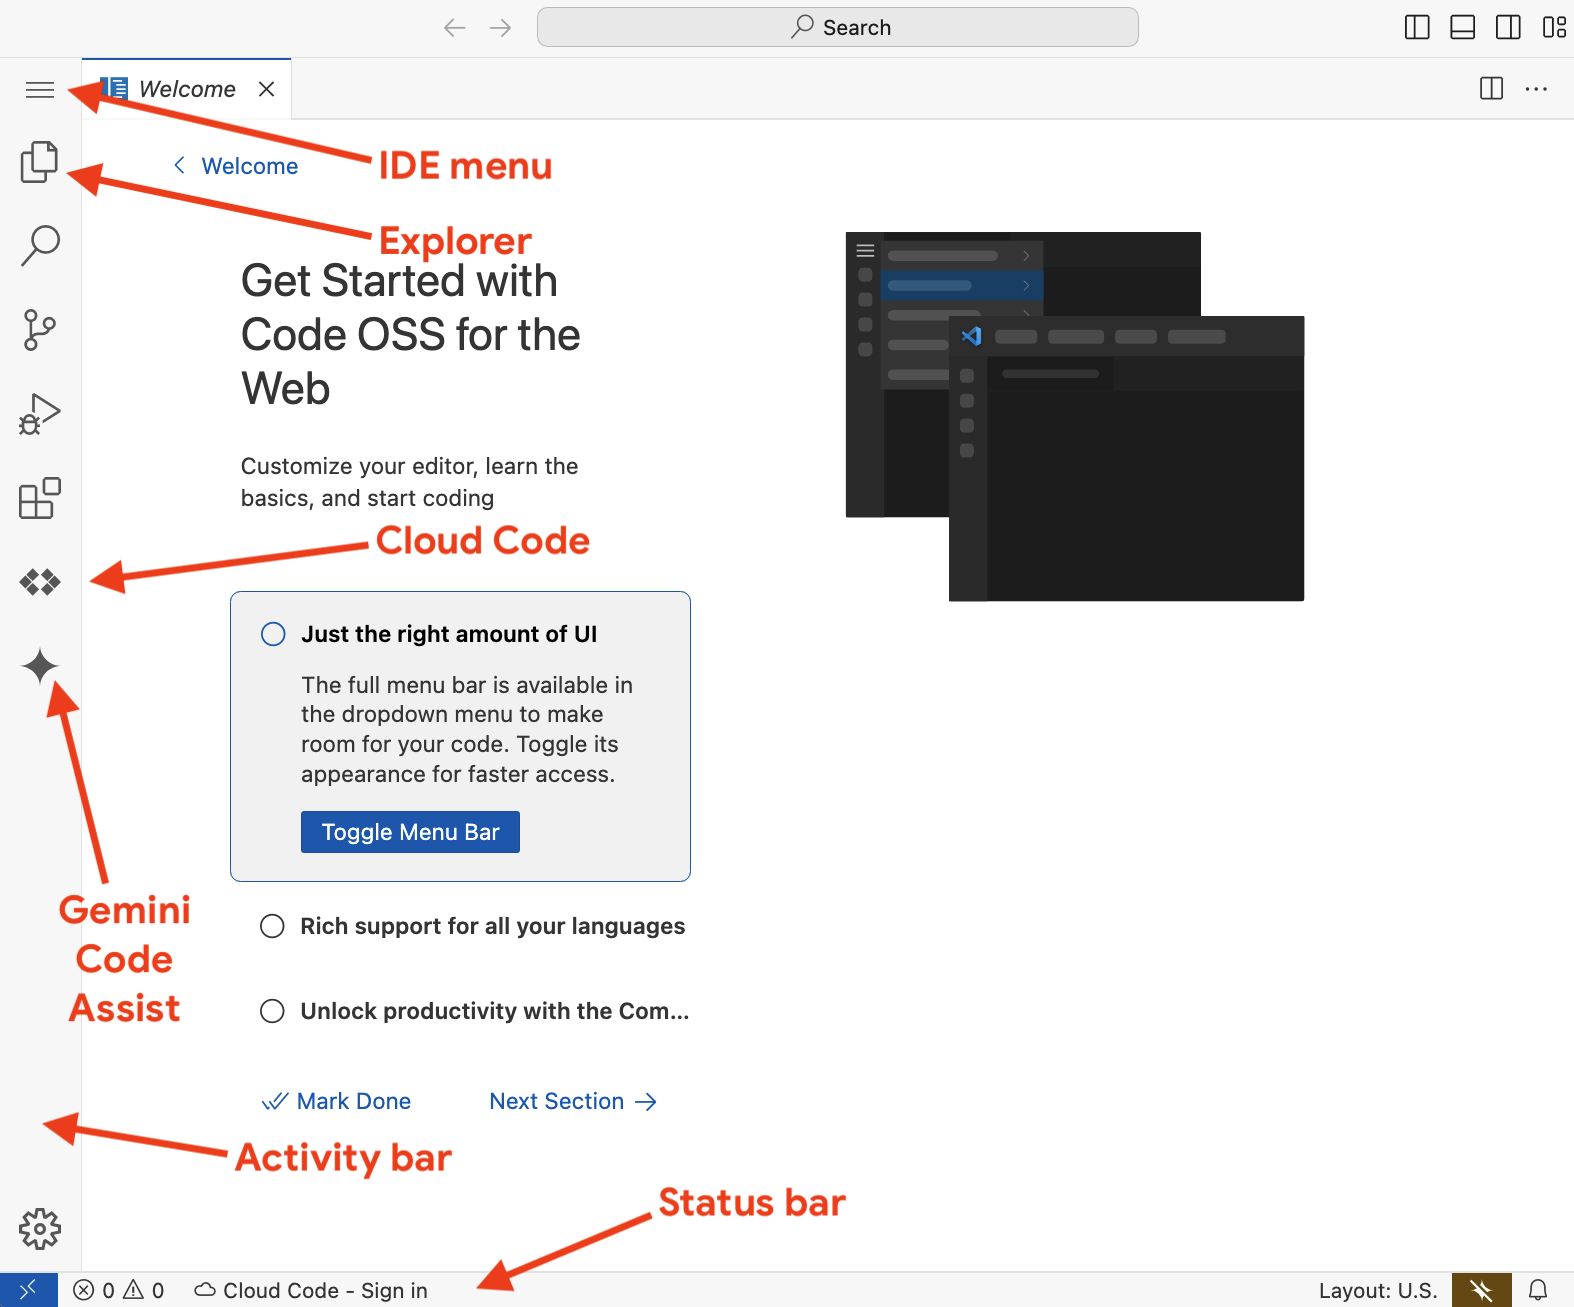Viewport: 1574px width, 1307px height.
Task: Select the Welcome editor tab
Action: tap(187, 89)
